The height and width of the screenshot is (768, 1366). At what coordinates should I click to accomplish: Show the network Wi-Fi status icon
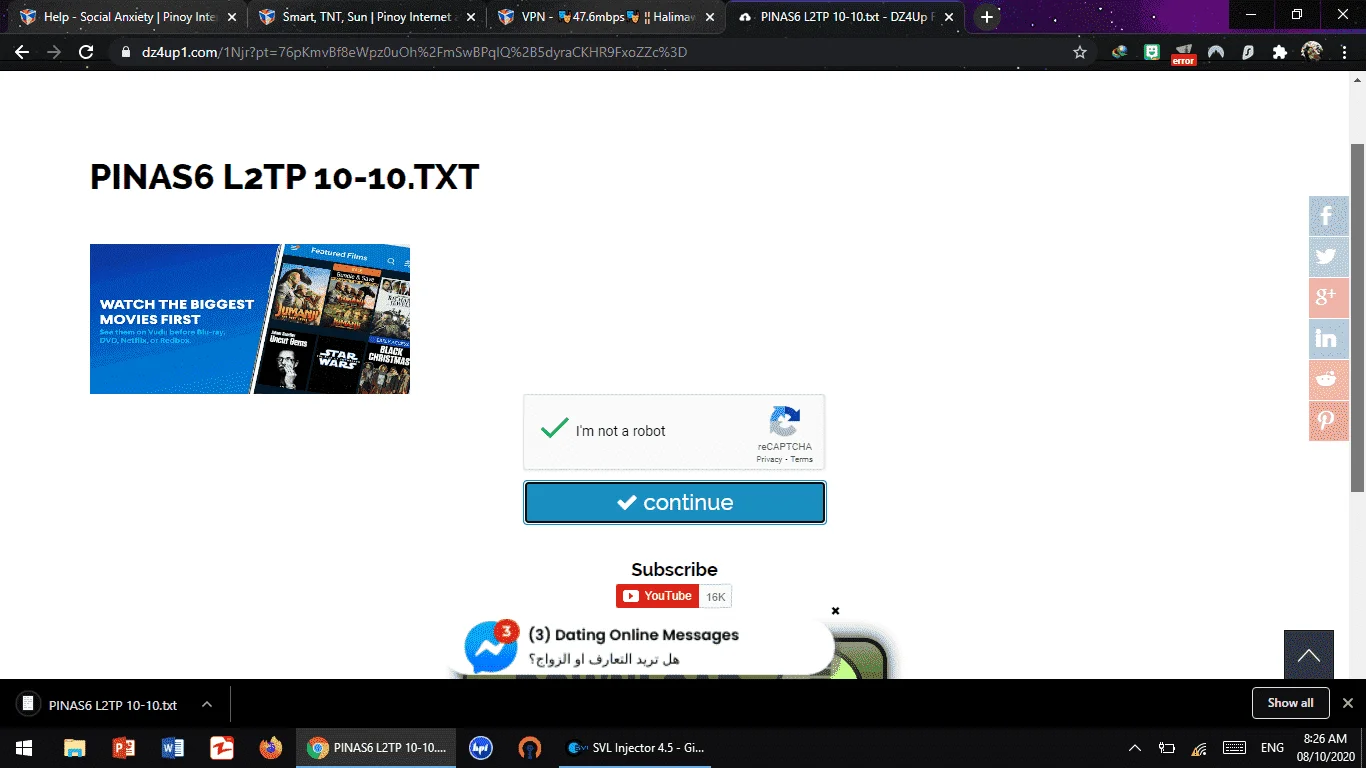coord(1199,747)
